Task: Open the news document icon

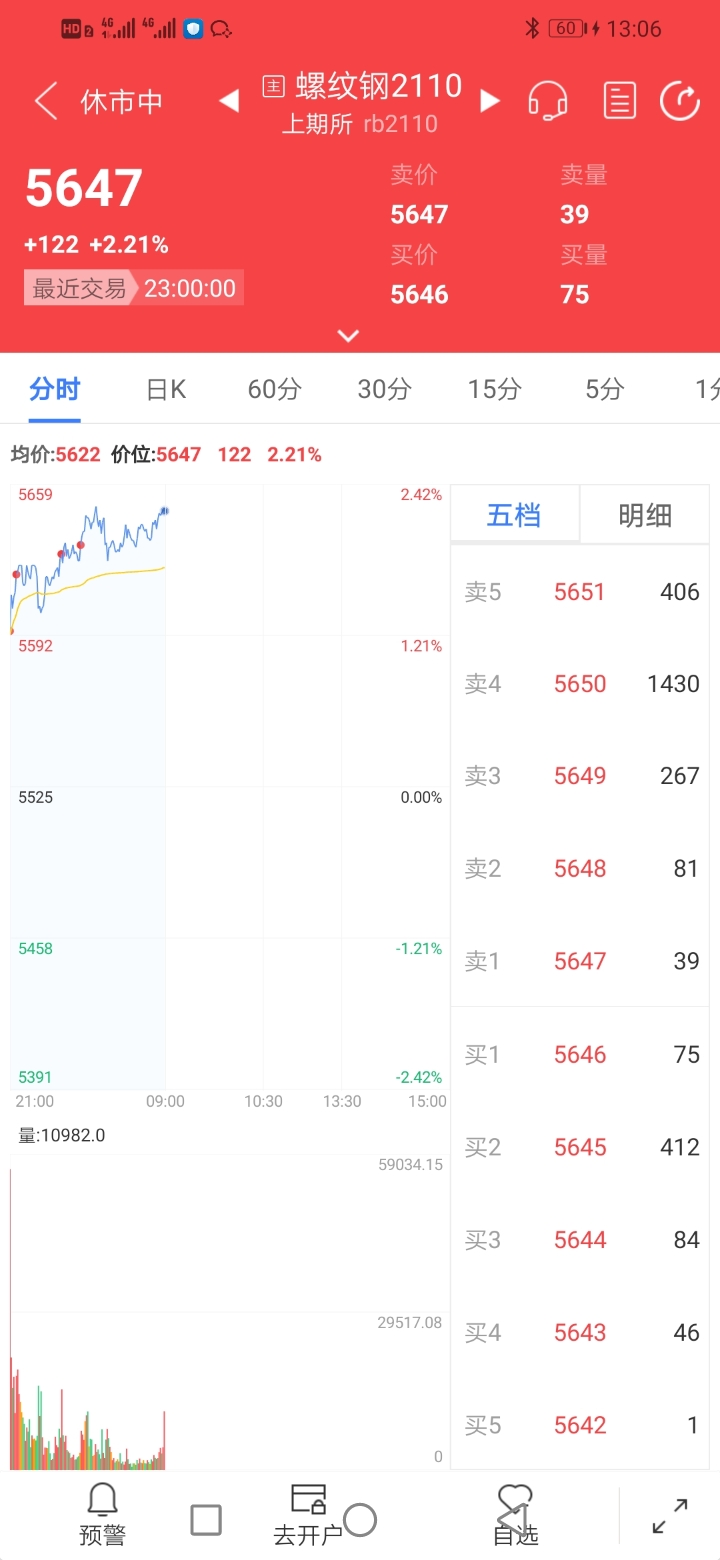Action: [x=619, y=100]
